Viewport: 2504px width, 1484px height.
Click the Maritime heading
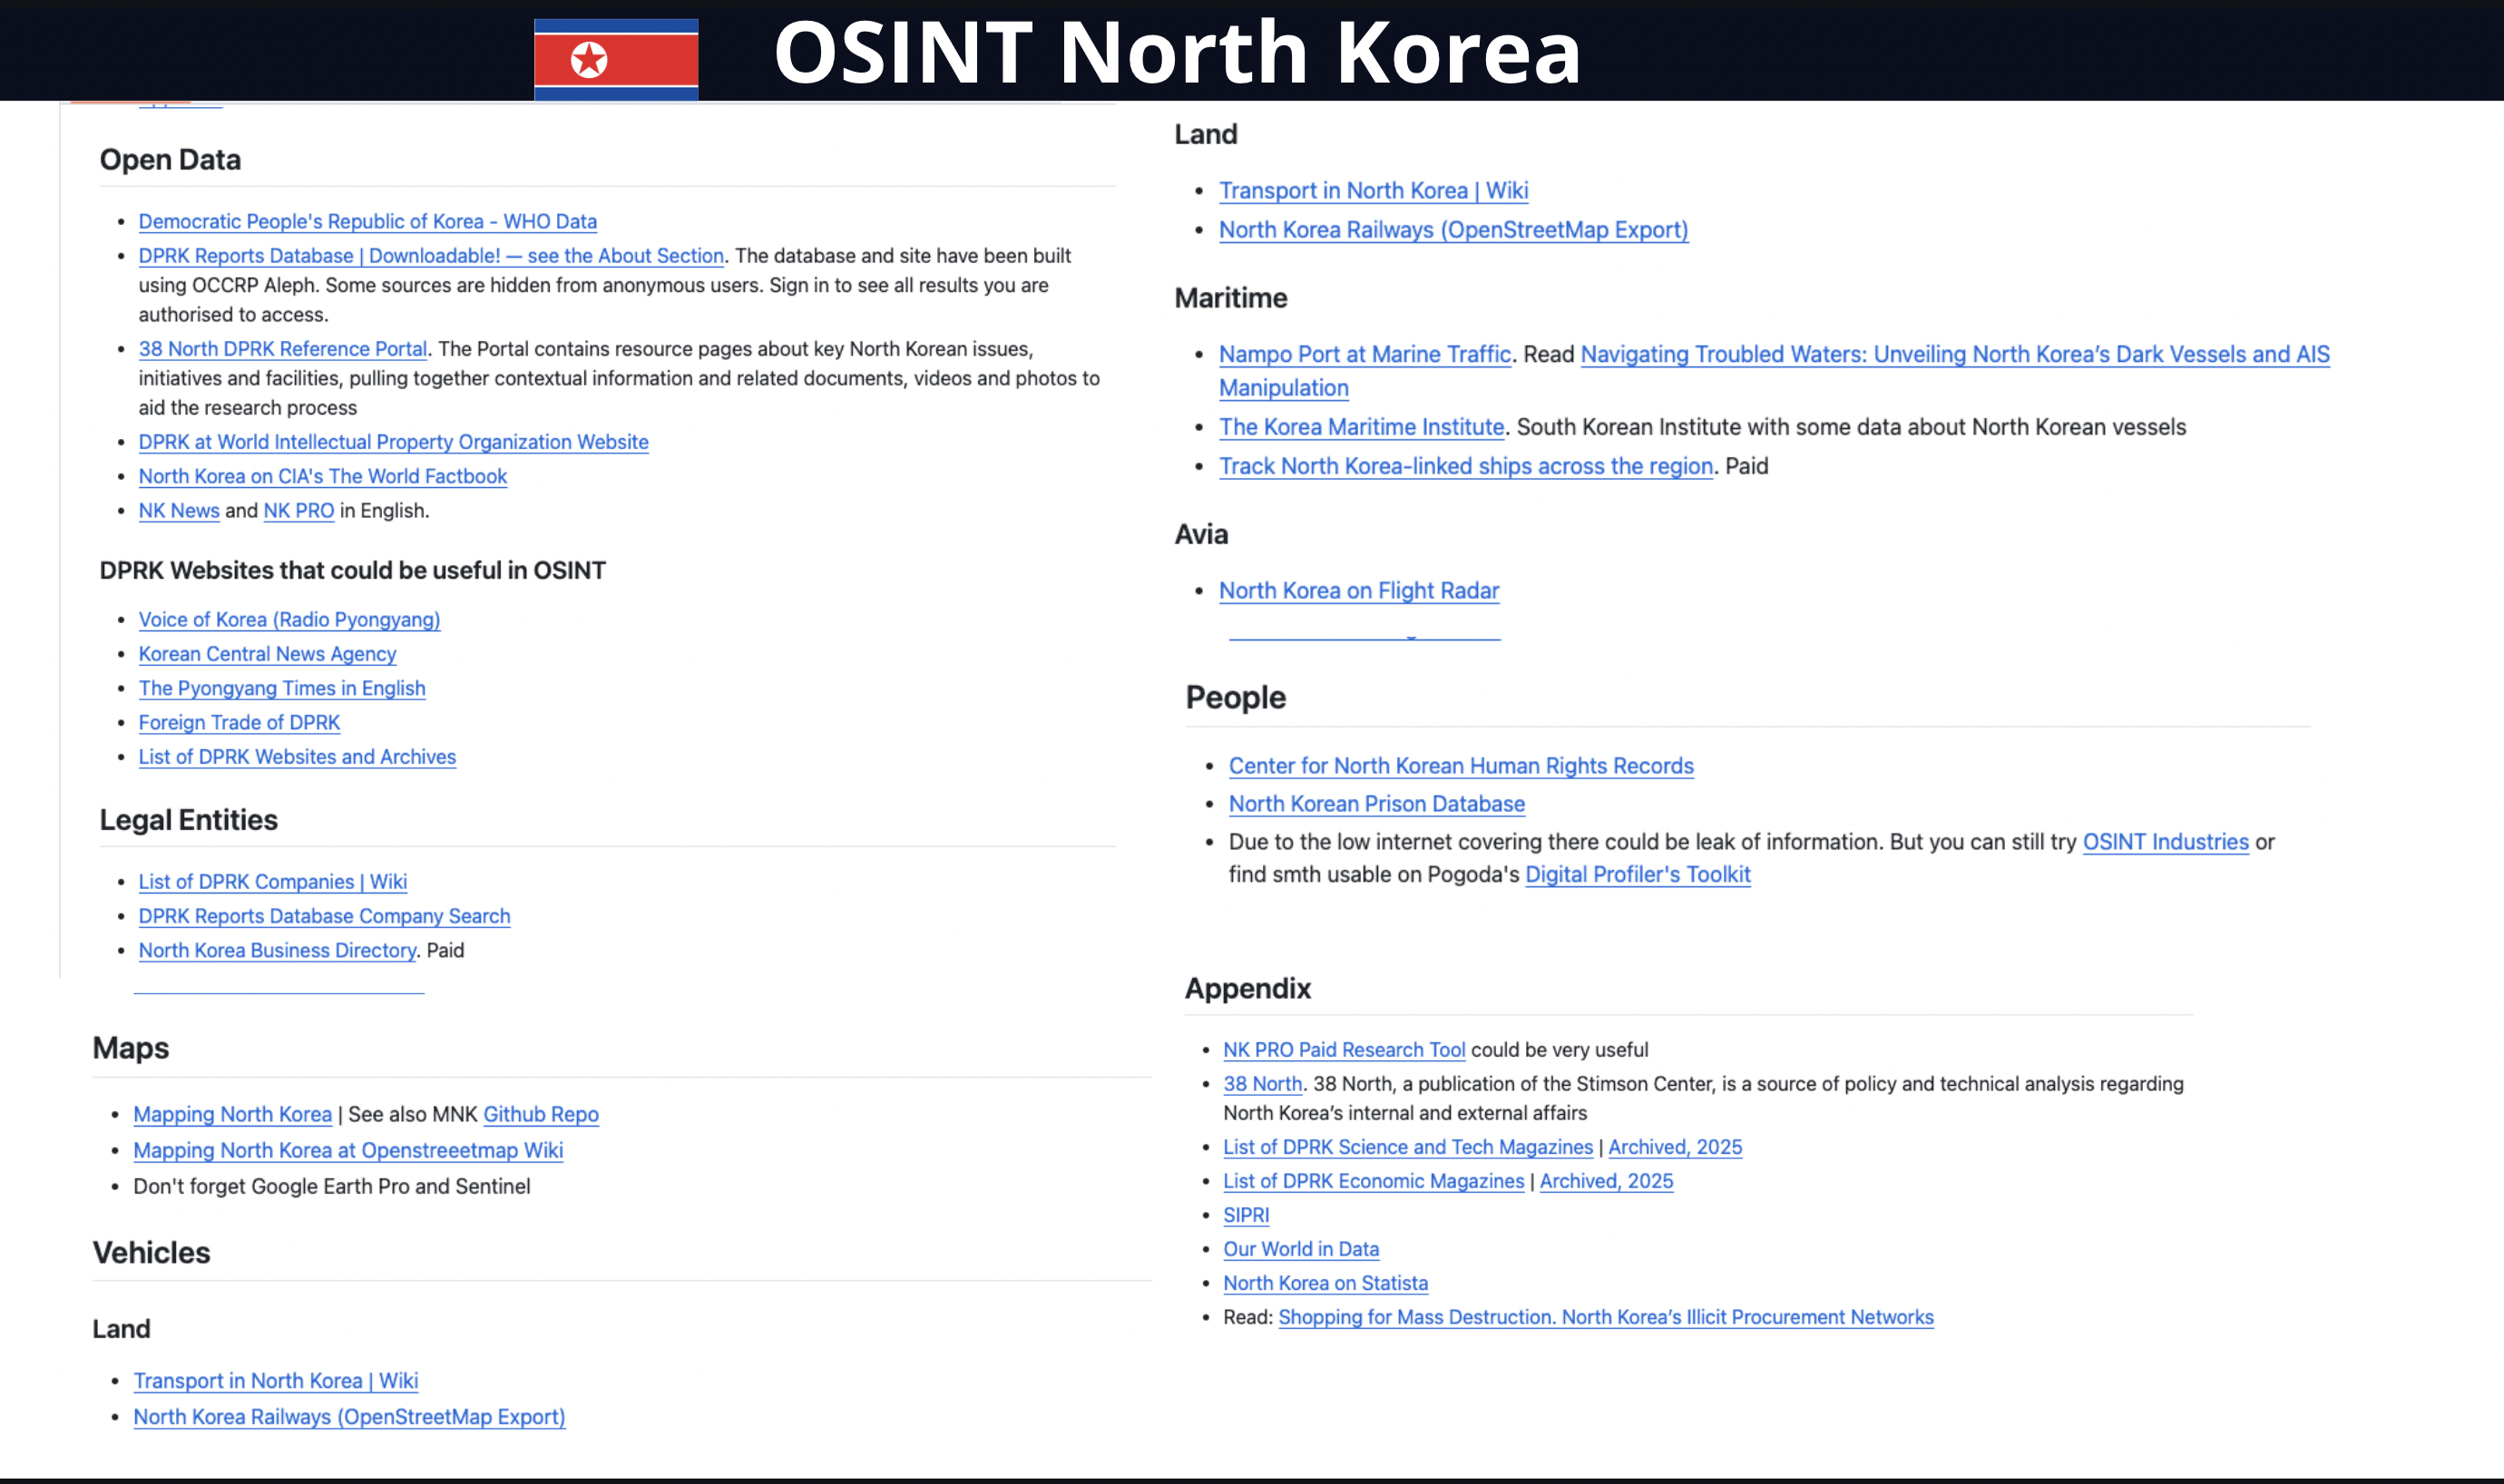tap(1230, 297)
